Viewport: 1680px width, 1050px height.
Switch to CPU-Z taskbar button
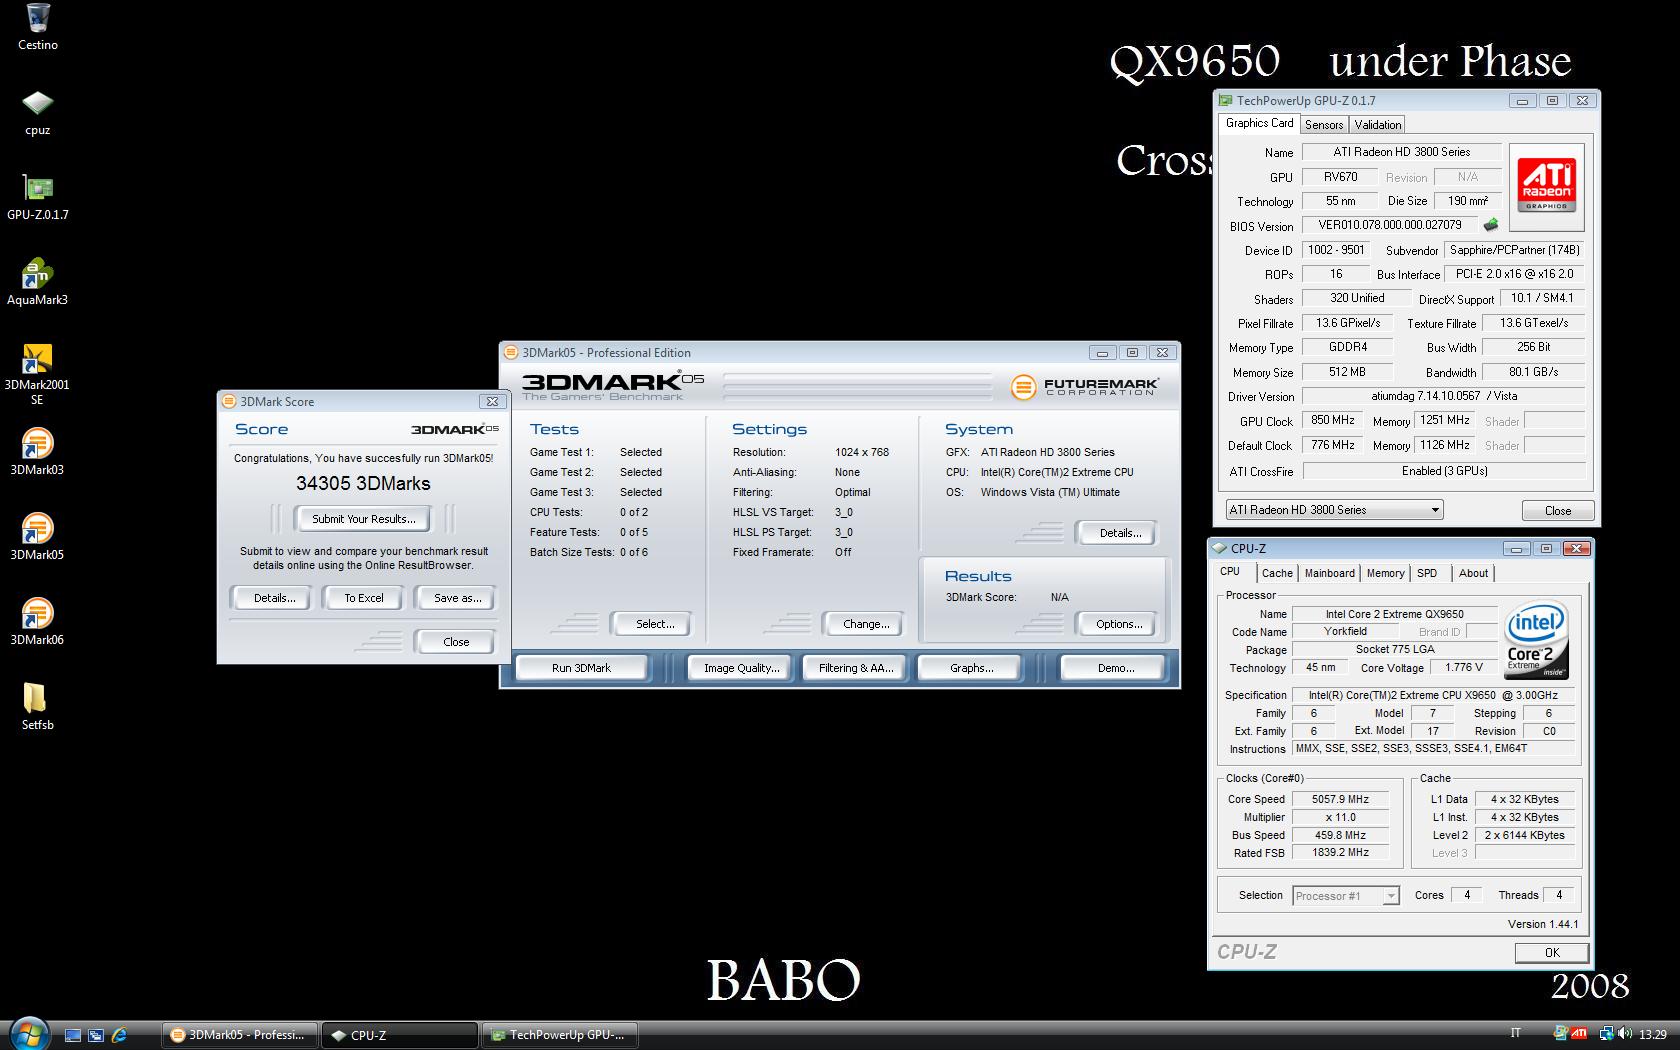tap(400, 1035)
